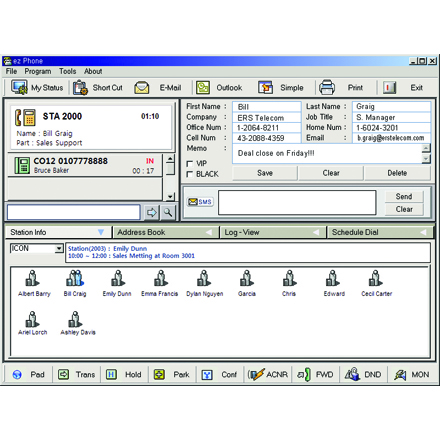440x440 pixels.
Task: Open the My Status icon
Action: click(19, 88)
